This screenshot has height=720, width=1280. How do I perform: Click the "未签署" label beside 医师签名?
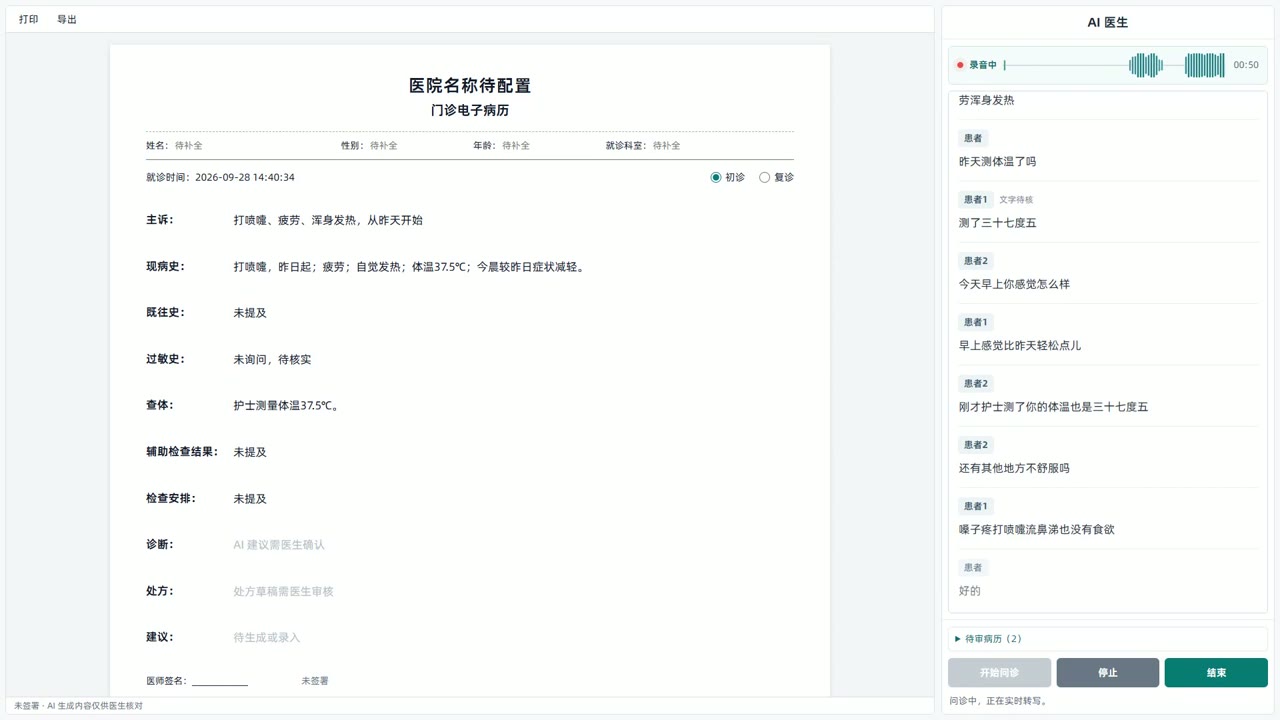pos(315,681)
